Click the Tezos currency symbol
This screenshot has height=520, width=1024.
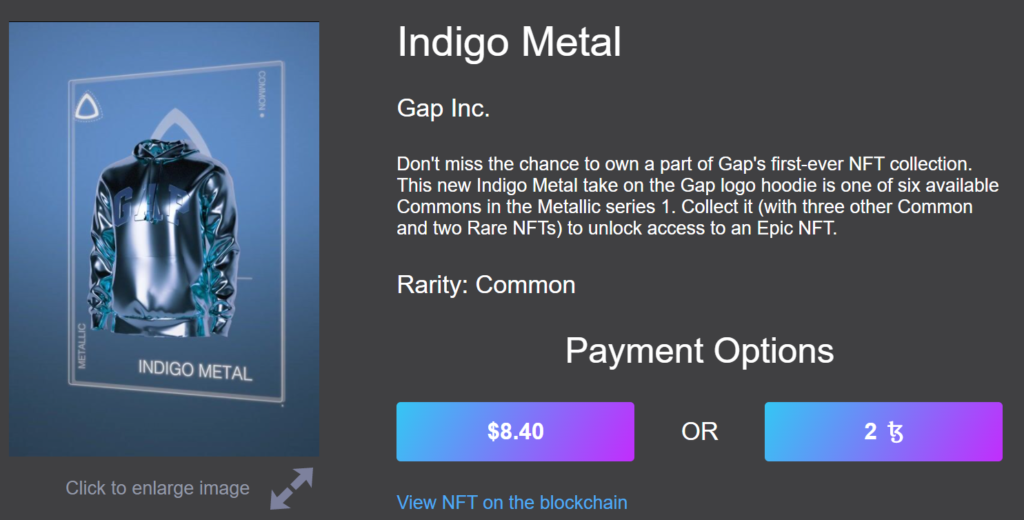pos(895,432)
